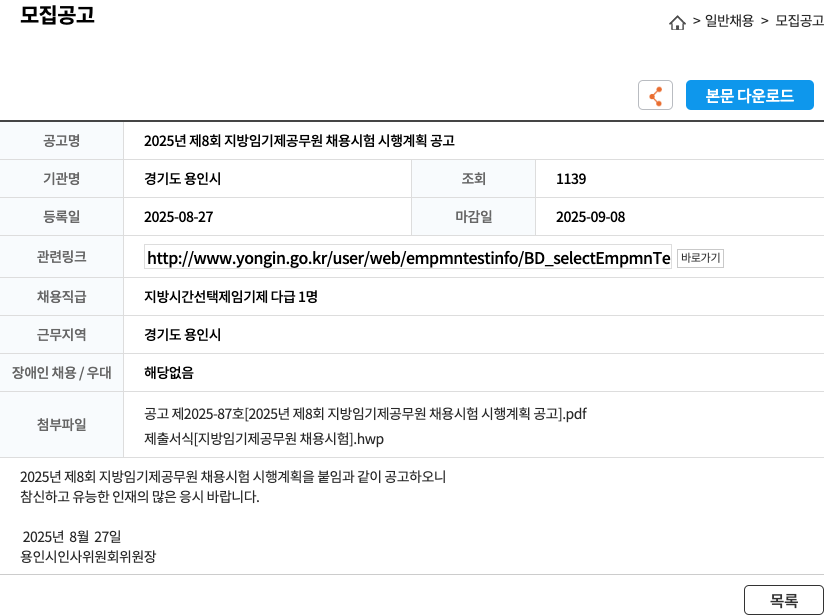Screen dimensions: 824x616
Task: Click the 공고명 label cell
Action: 61,141
